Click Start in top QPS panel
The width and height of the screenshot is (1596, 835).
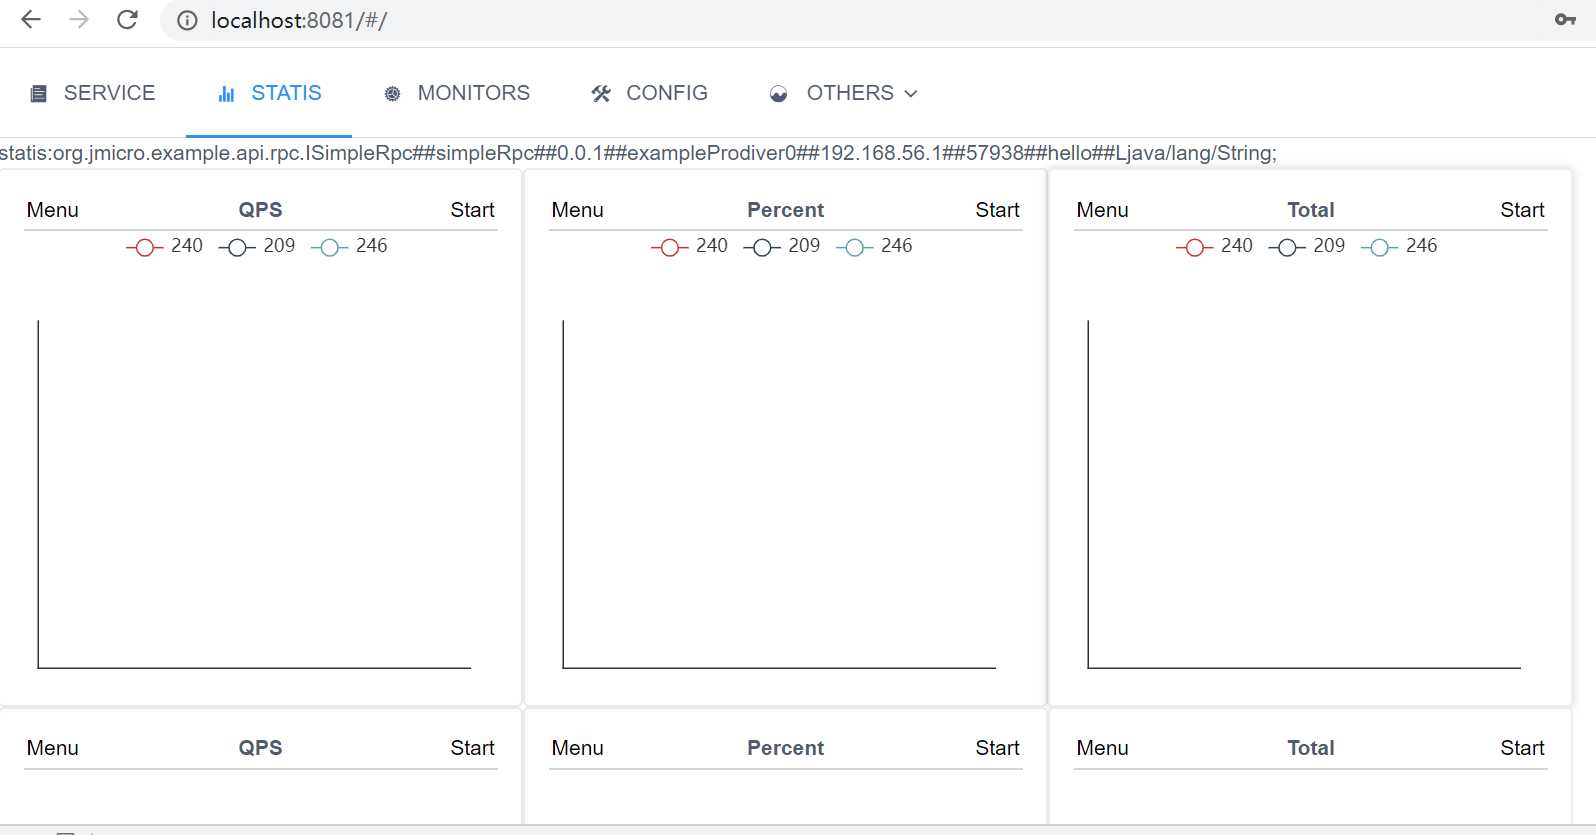(x=472, y=210)
